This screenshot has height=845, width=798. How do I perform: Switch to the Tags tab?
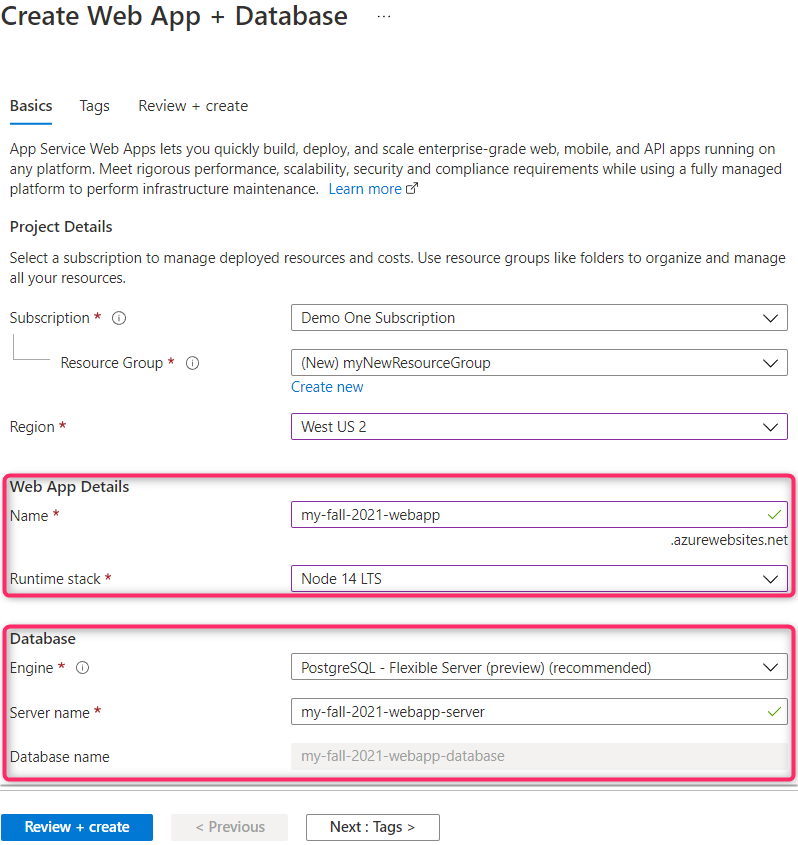(94, 106)
